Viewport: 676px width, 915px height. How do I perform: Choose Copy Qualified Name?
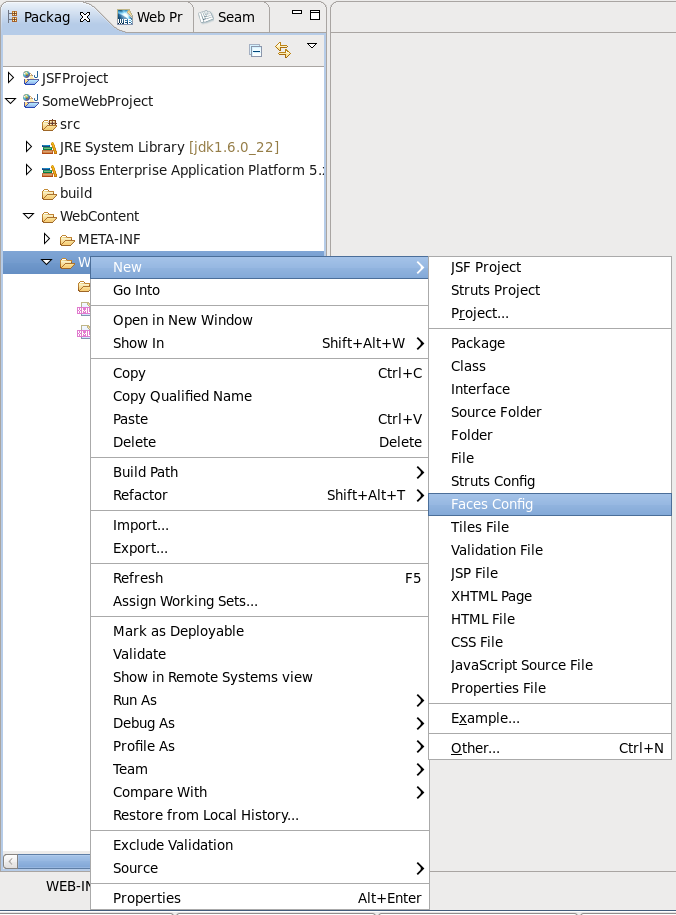click(260, 396)
